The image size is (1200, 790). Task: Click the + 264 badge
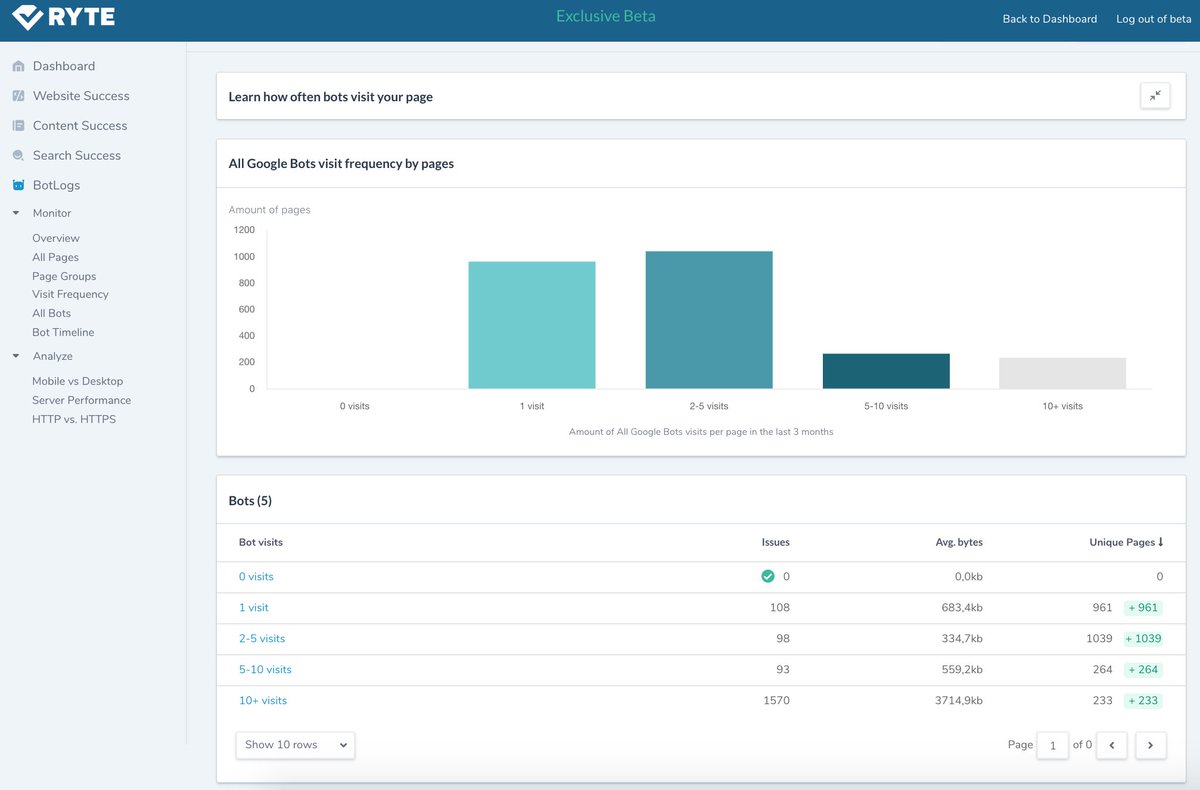[x=1142, y=669]
